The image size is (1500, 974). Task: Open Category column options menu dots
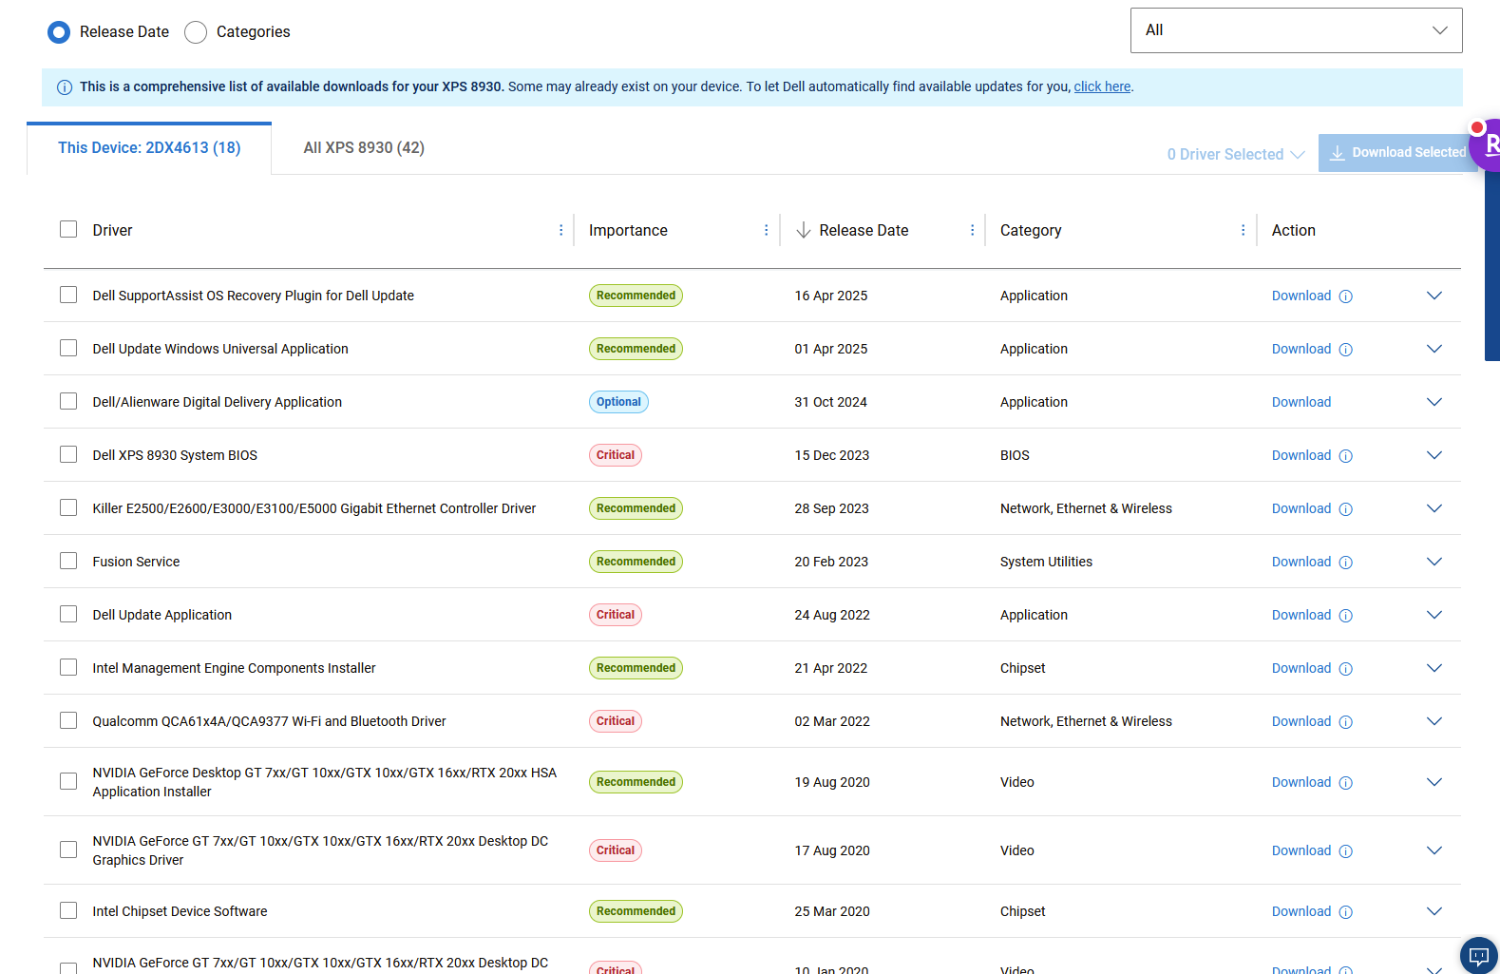coord(1243,230)
